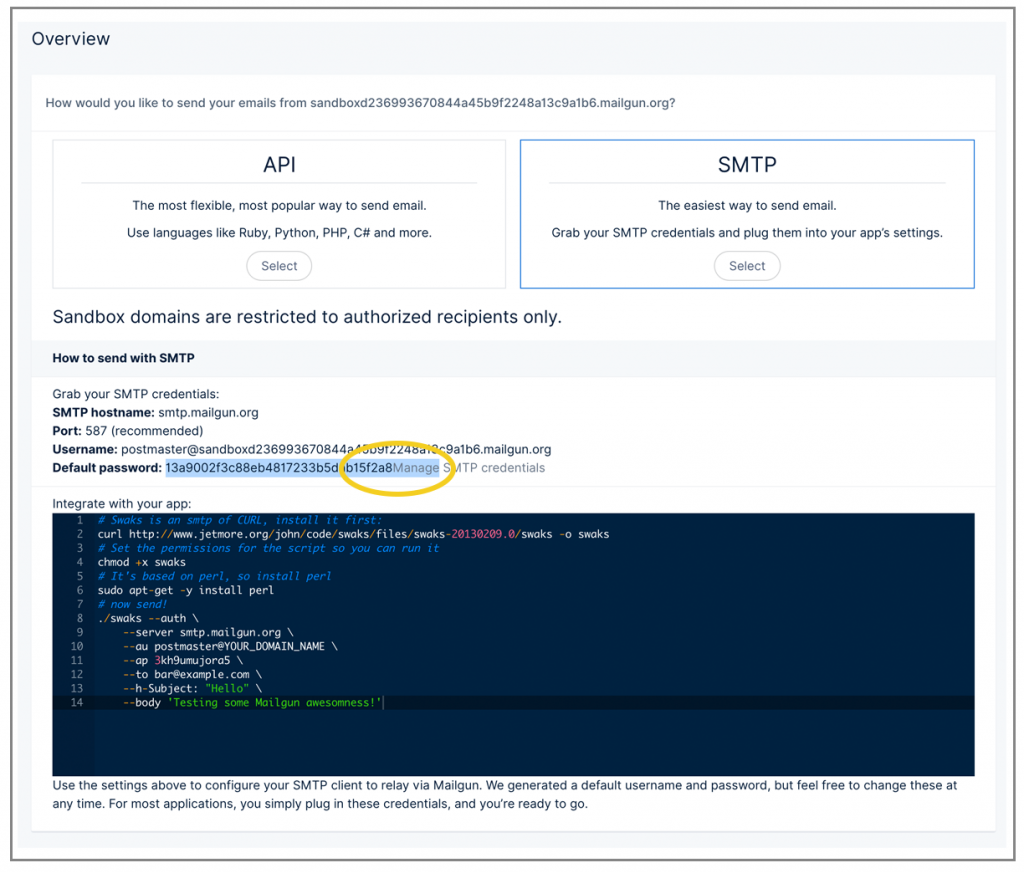
Task: Click Select under the API option
Action: tap(278, 266)
